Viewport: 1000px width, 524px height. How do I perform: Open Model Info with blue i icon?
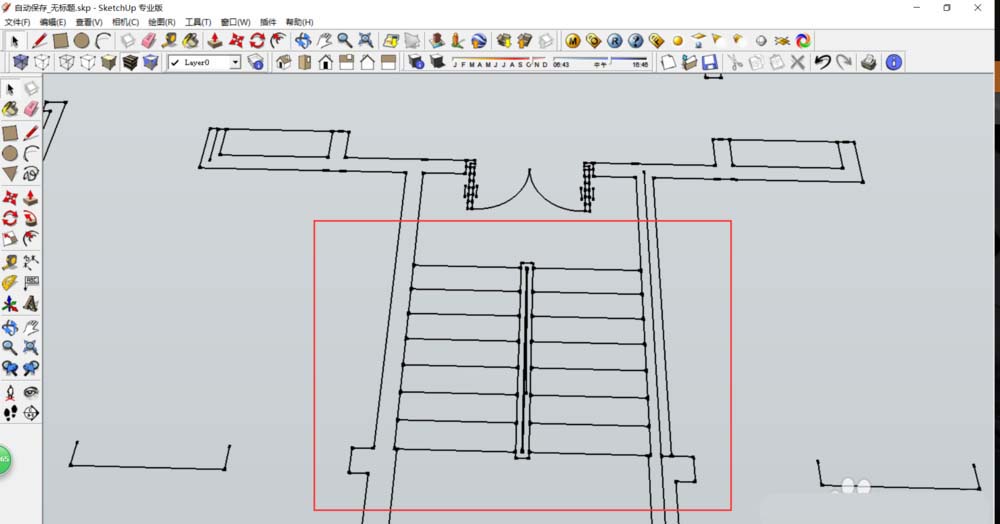(x=893, y=62)
